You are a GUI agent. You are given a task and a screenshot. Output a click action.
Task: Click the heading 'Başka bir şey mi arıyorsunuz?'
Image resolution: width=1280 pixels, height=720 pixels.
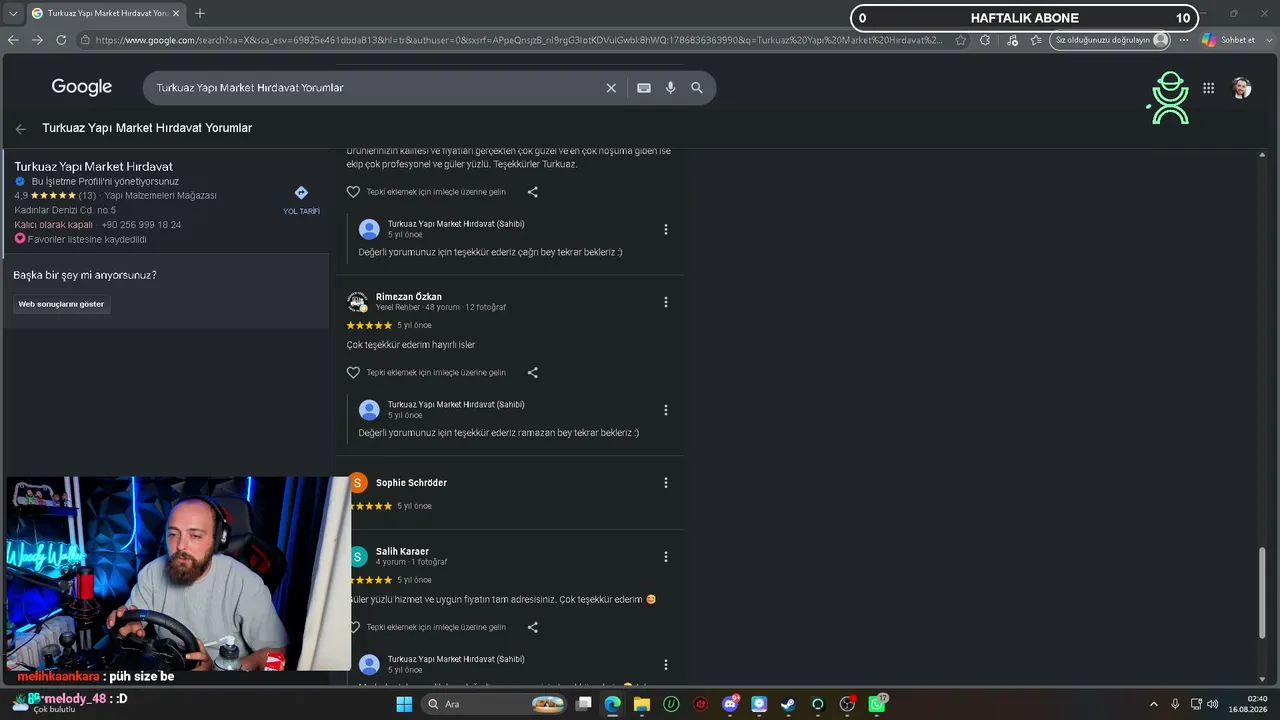(85, 275)
